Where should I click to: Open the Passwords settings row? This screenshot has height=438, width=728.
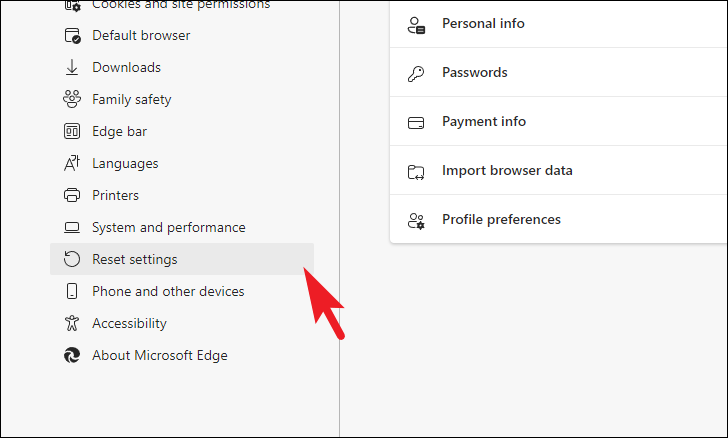475,72
